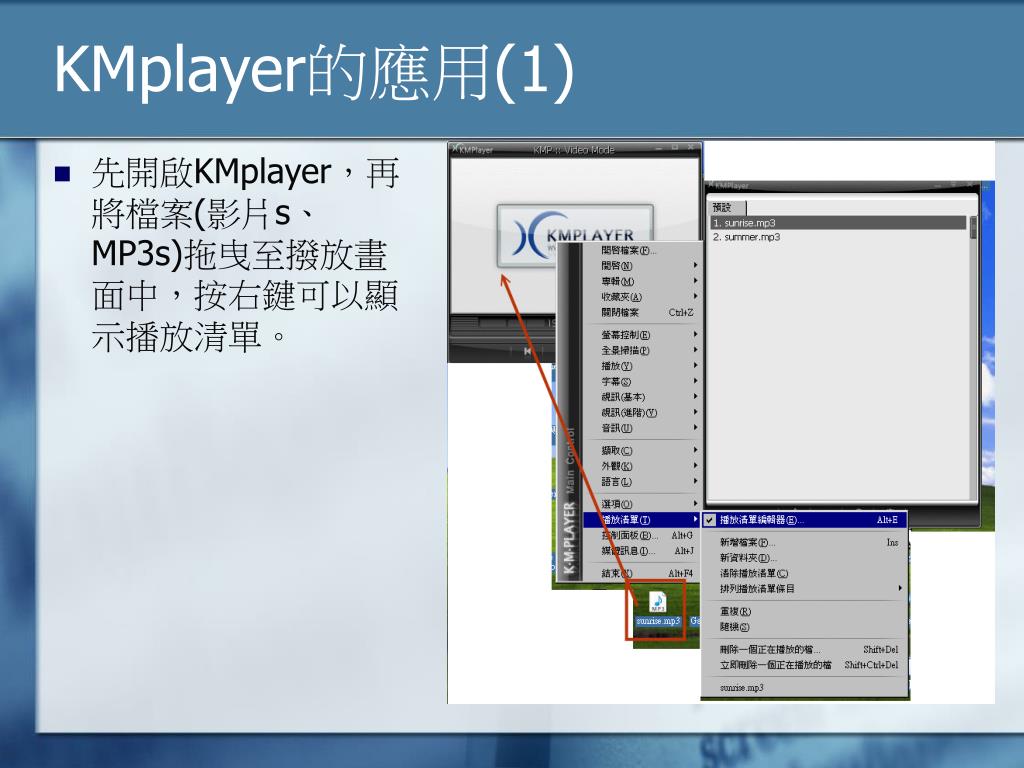Click the playlist editor vertical scrollbar
This screenshot has height=768, width=1024.
[x=973, y=358]
